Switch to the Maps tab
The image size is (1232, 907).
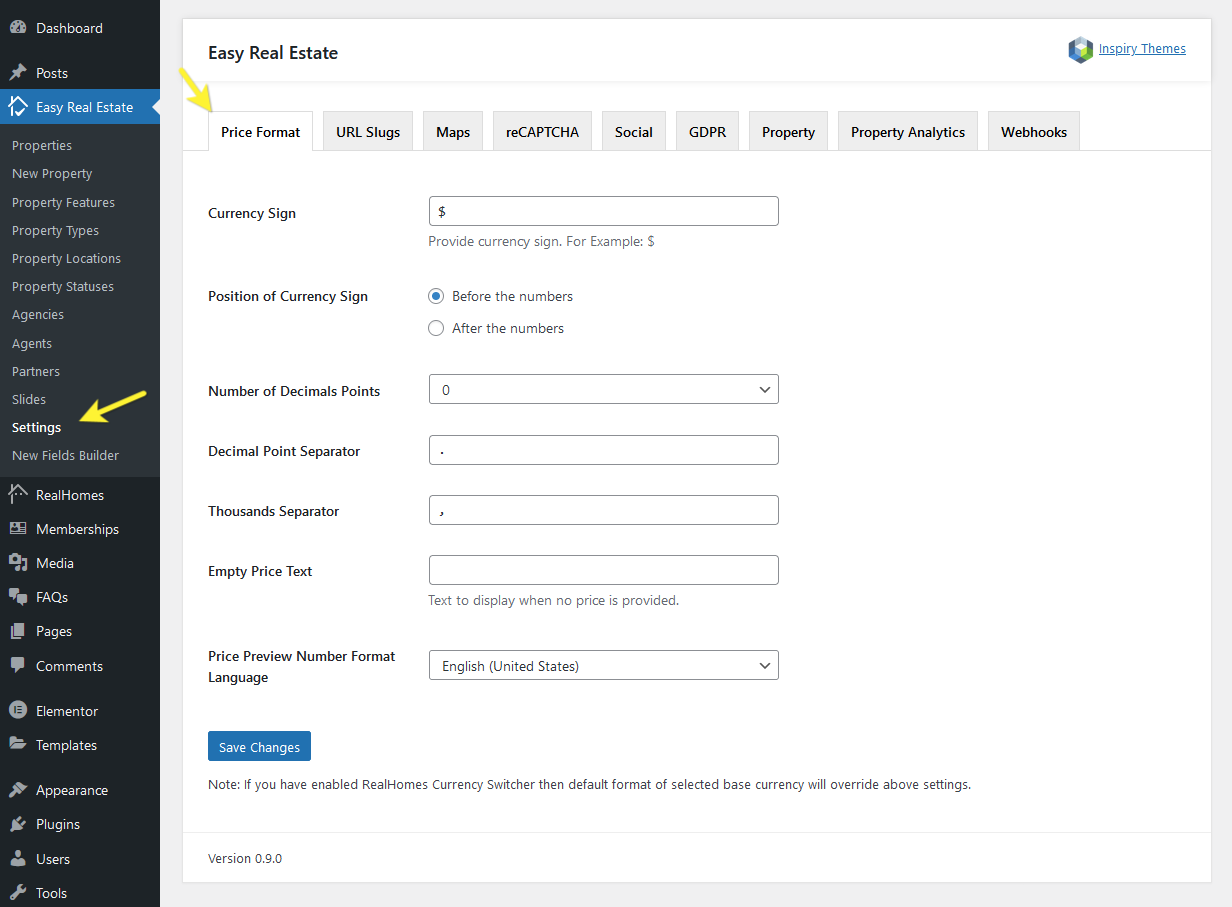(x=453, y=131)
